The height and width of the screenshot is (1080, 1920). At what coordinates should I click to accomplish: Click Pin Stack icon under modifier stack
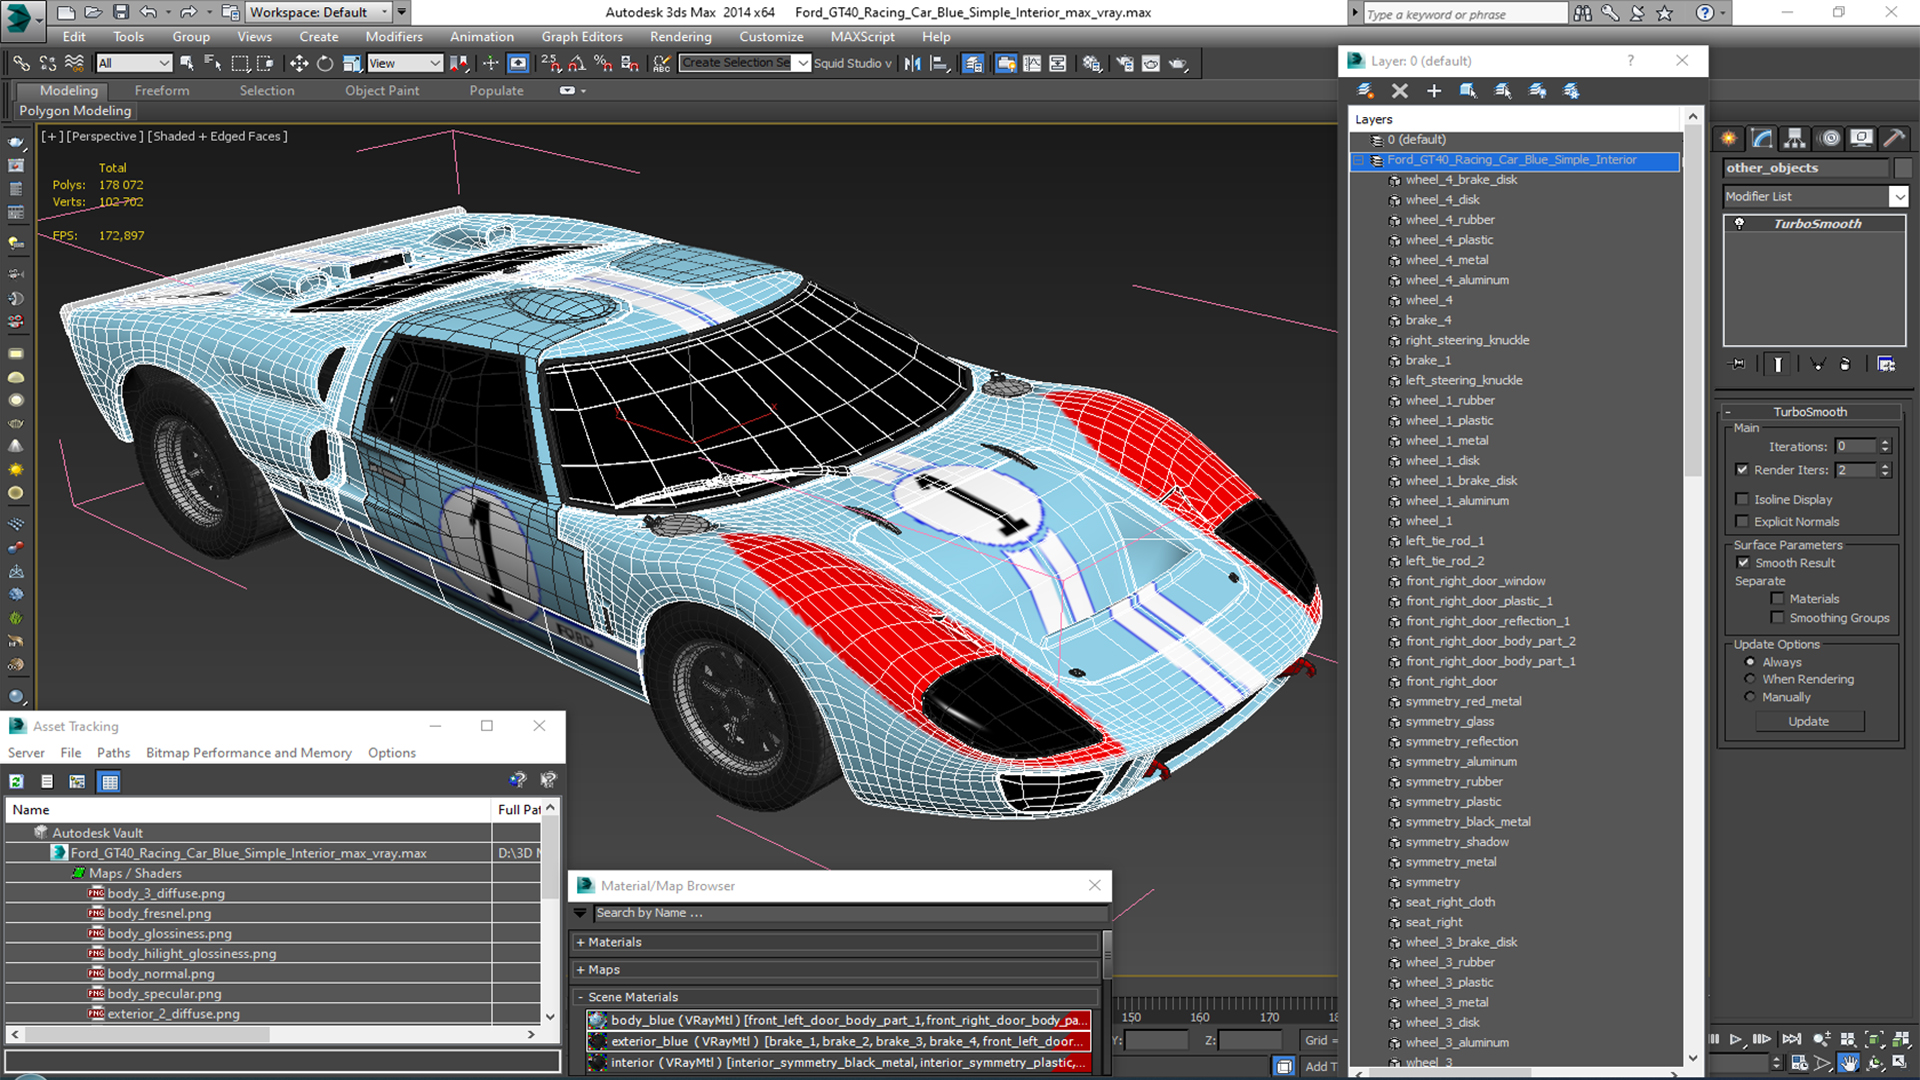(1738, 364)
